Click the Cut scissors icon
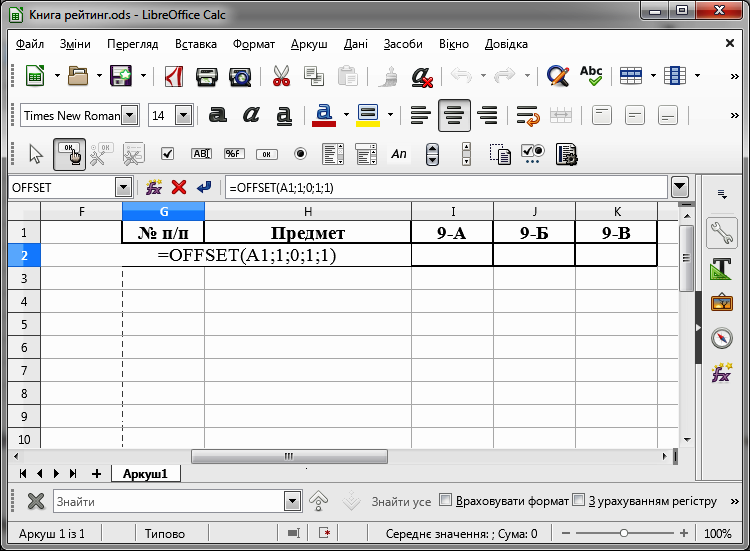The width and height of the screenshot is (750, 551). pos(281,76)
